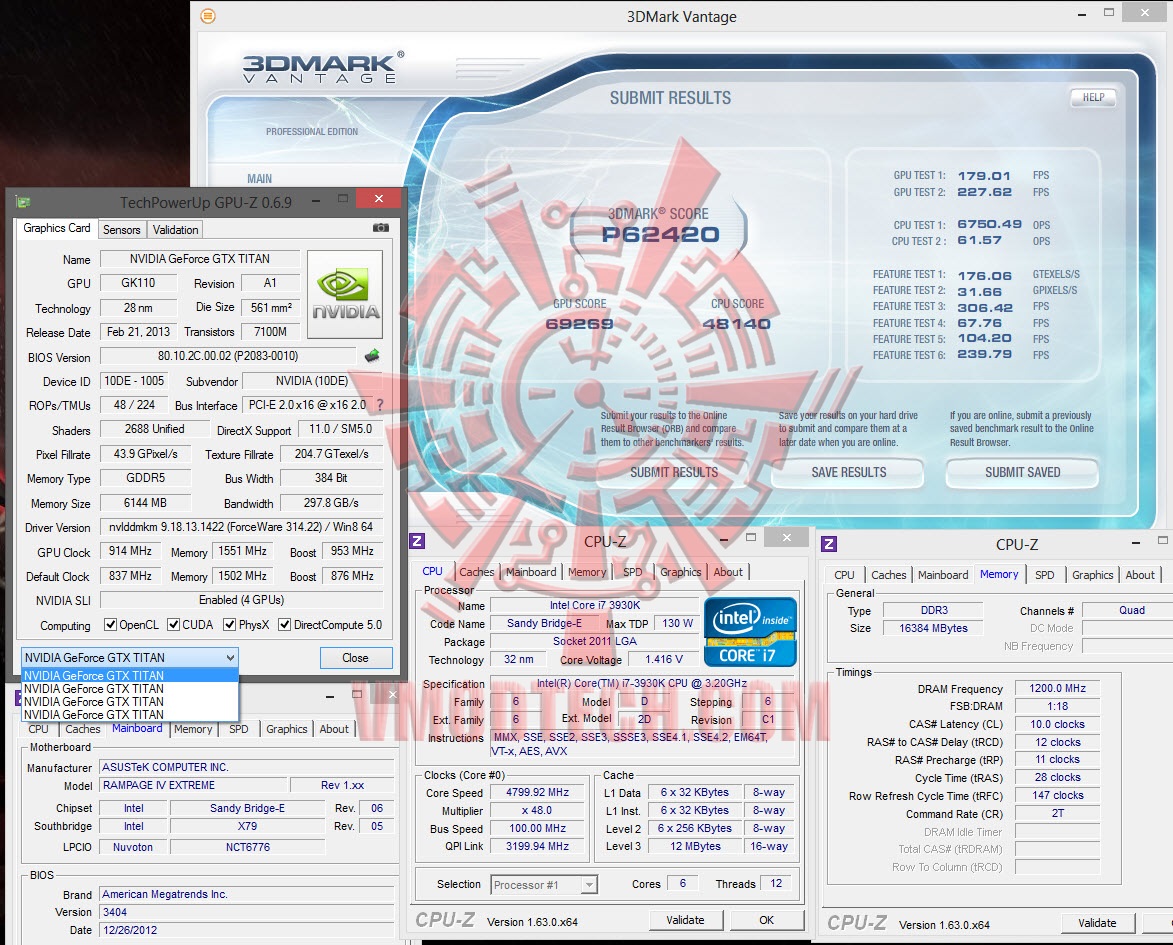Click the CPU-Z purple Z icon in the middle window
1173x945 pixels.
click(x=417, y=541)
